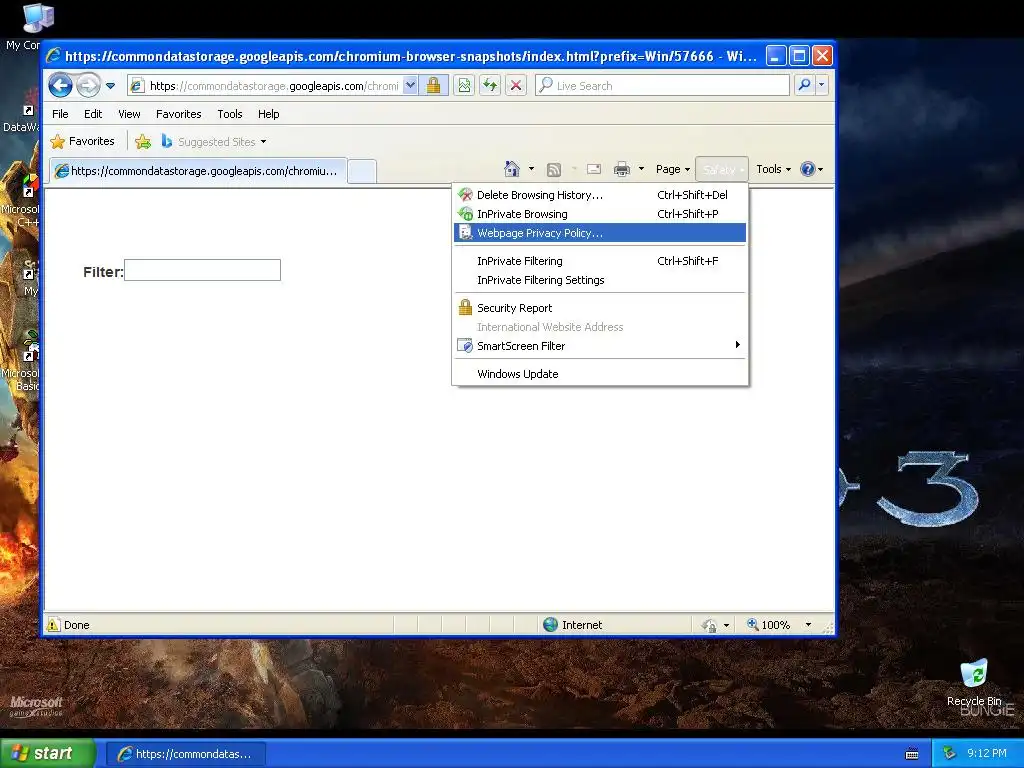Open the Page command menu
Screen dimensions: 1024x768
(673, 169)
